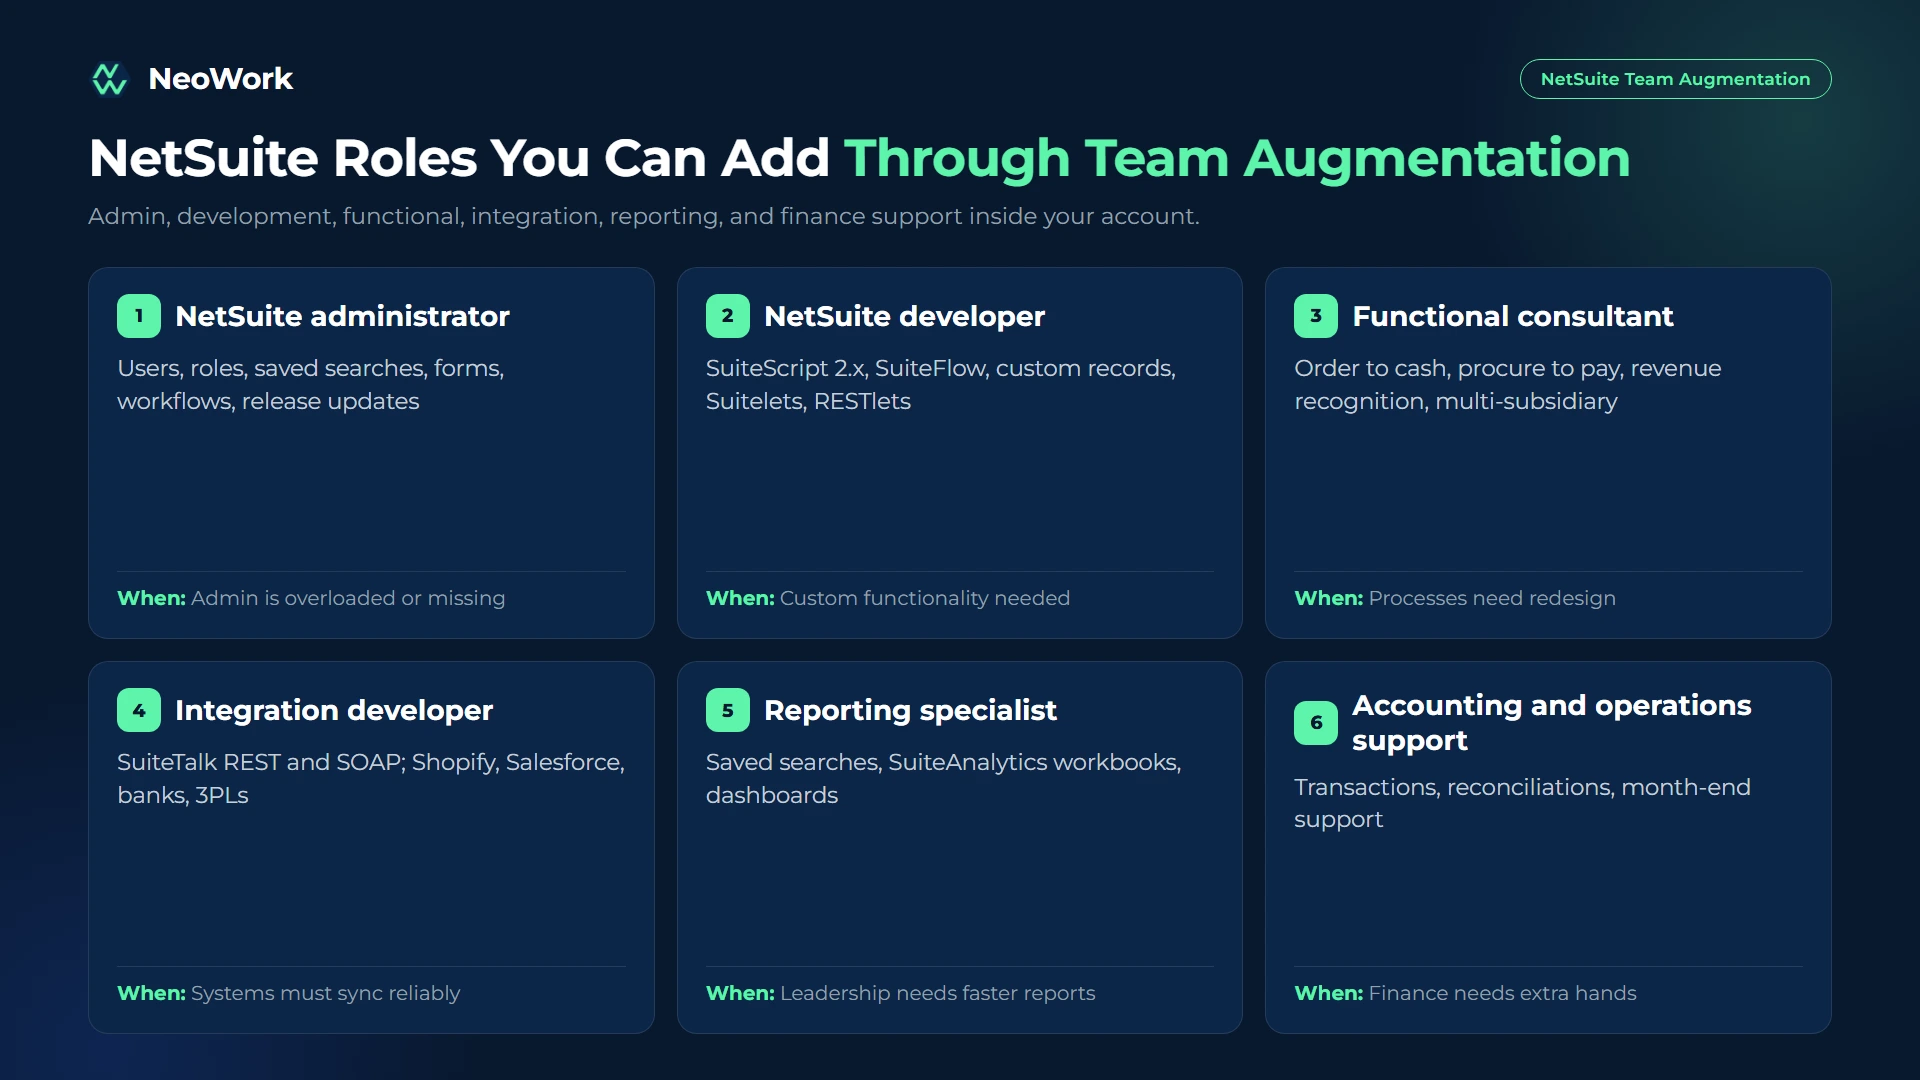This screenshot has width=1920, height=1080.
Task: Click the NeoWork logo icon
Action: [x=109, y=79]
